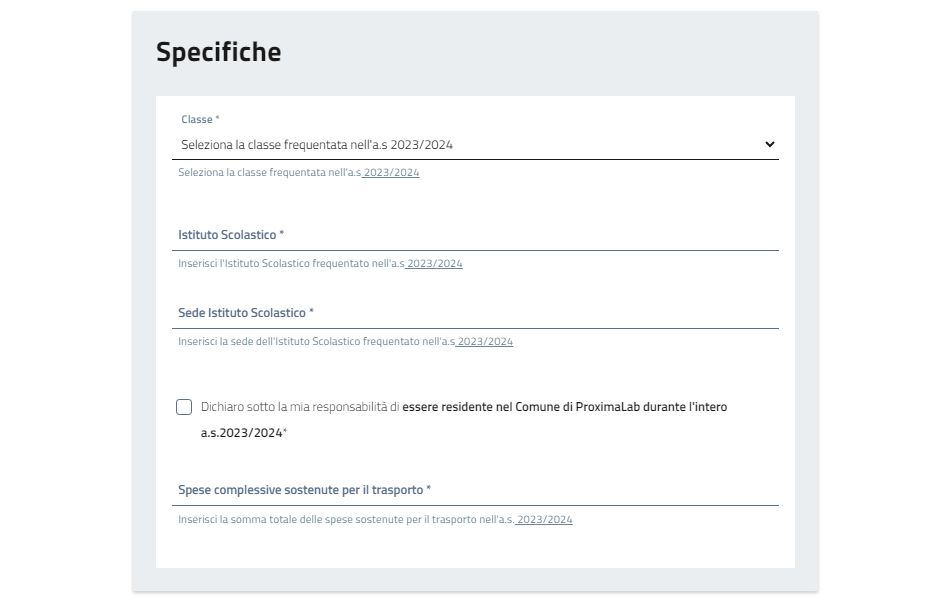The image size is (936, 611).
Task: Click the 2023/2024 link under Istituto Scolastico
Action: 435,264
